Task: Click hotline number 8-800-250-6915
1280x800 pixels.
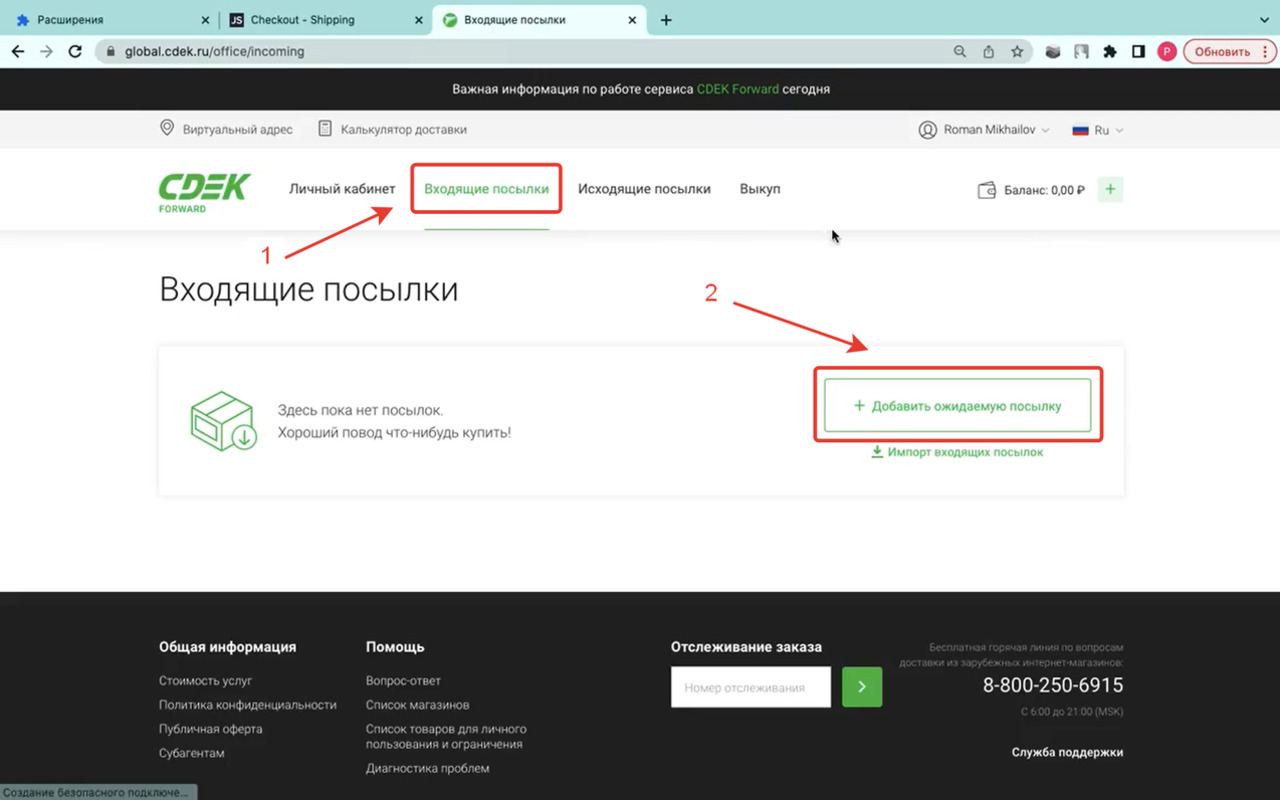Action: coord(1053,686)
